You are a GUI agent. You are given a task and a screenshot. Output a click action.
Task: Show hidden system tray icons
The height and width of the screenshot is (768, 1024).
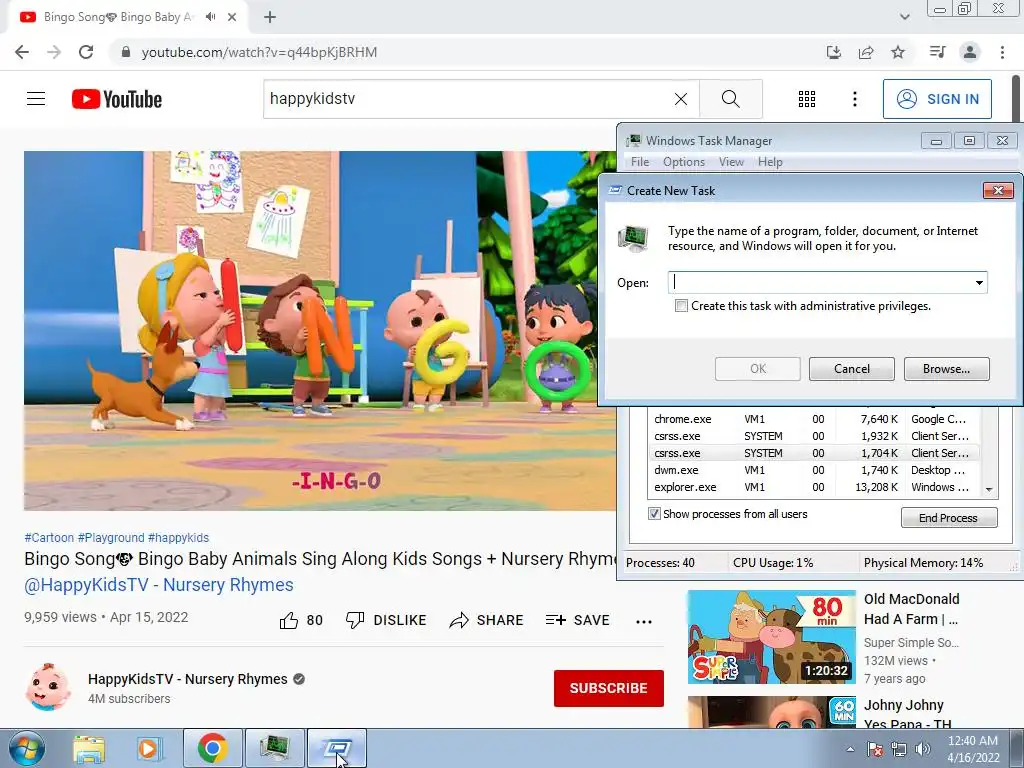click(850, 749)
